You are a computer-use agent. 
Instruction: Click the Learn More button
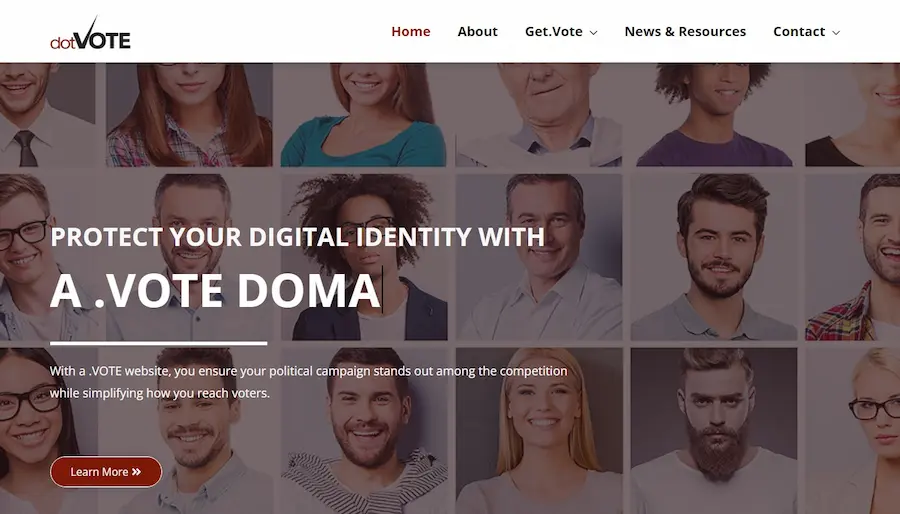pos(106,472)
